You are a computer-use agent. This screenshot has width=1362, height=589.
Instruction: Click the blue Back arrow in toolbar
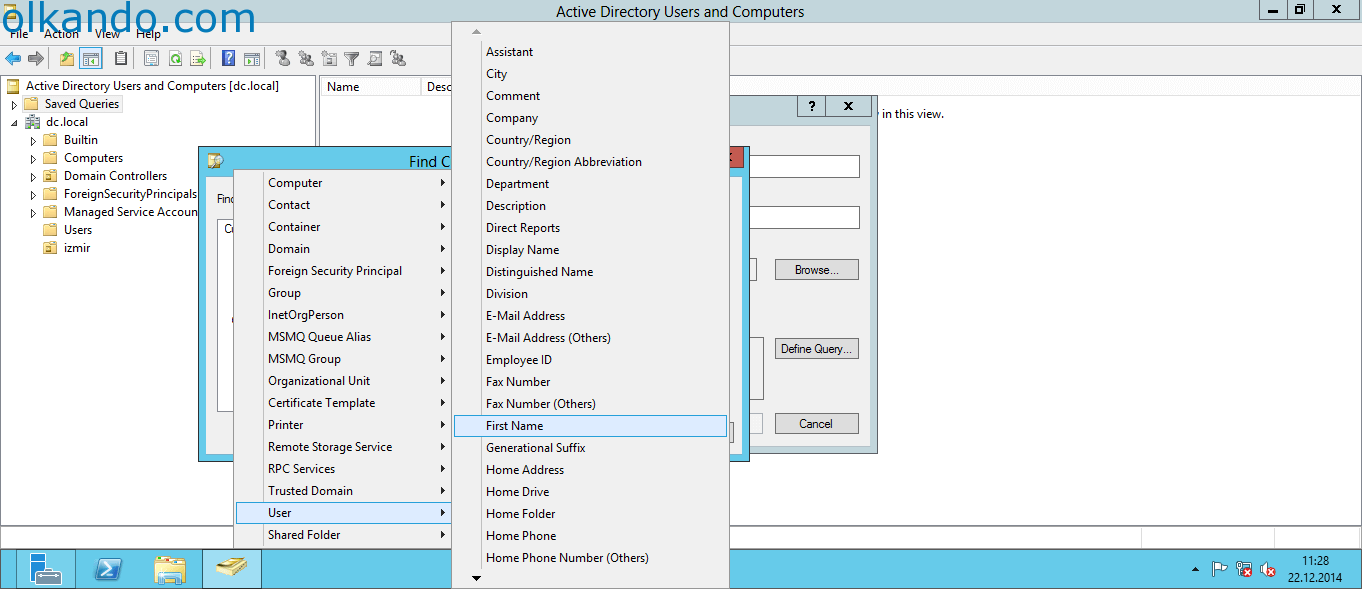point(13,59)
